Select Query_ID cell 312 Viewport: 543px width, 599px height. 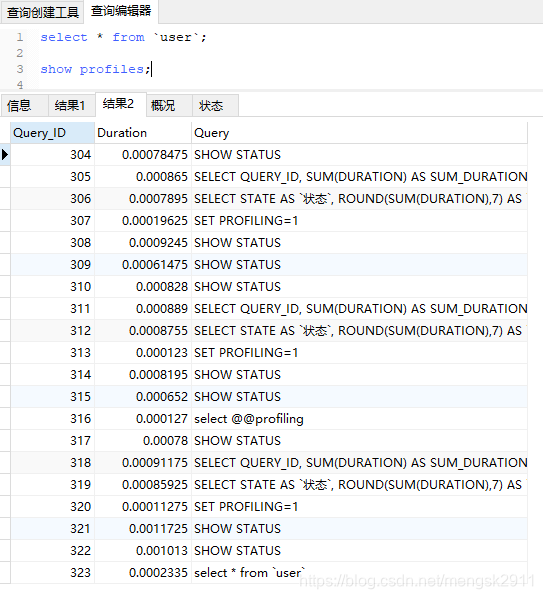[x=52, y=331]
